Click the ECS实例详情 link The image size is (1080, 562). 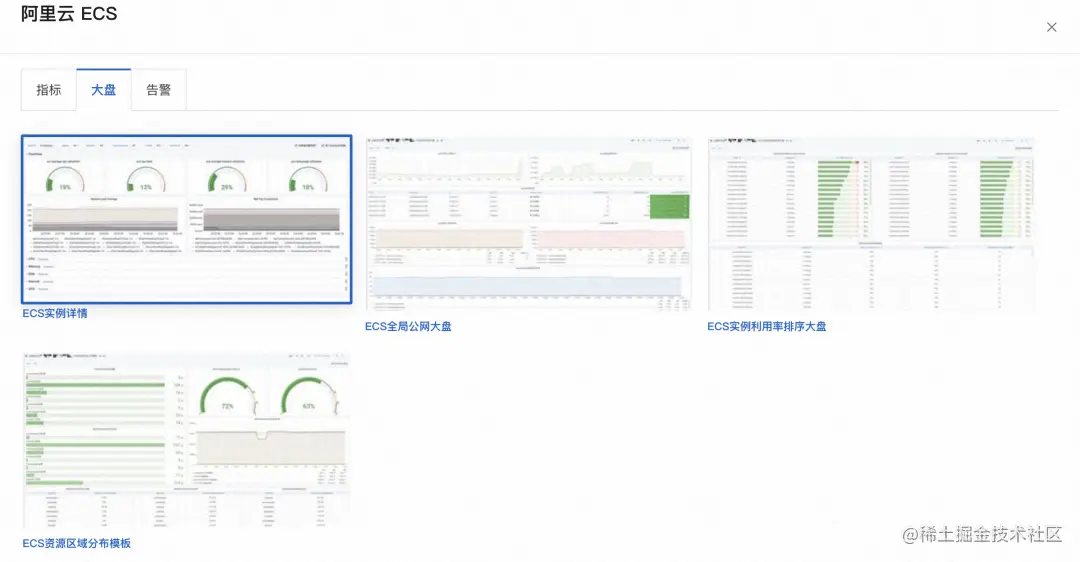click(55, 313)
